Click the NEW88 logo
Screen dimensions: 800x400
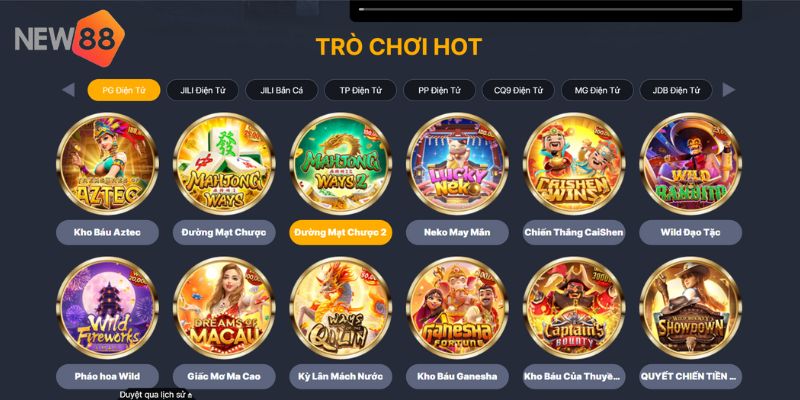coord(69,38)
